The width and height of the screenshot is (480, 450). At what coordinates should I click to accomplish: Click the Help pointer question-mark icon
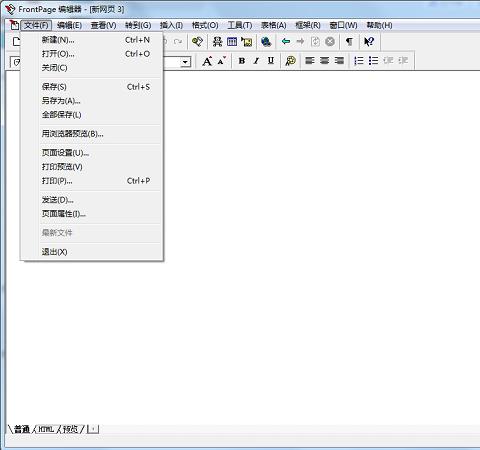369,42
